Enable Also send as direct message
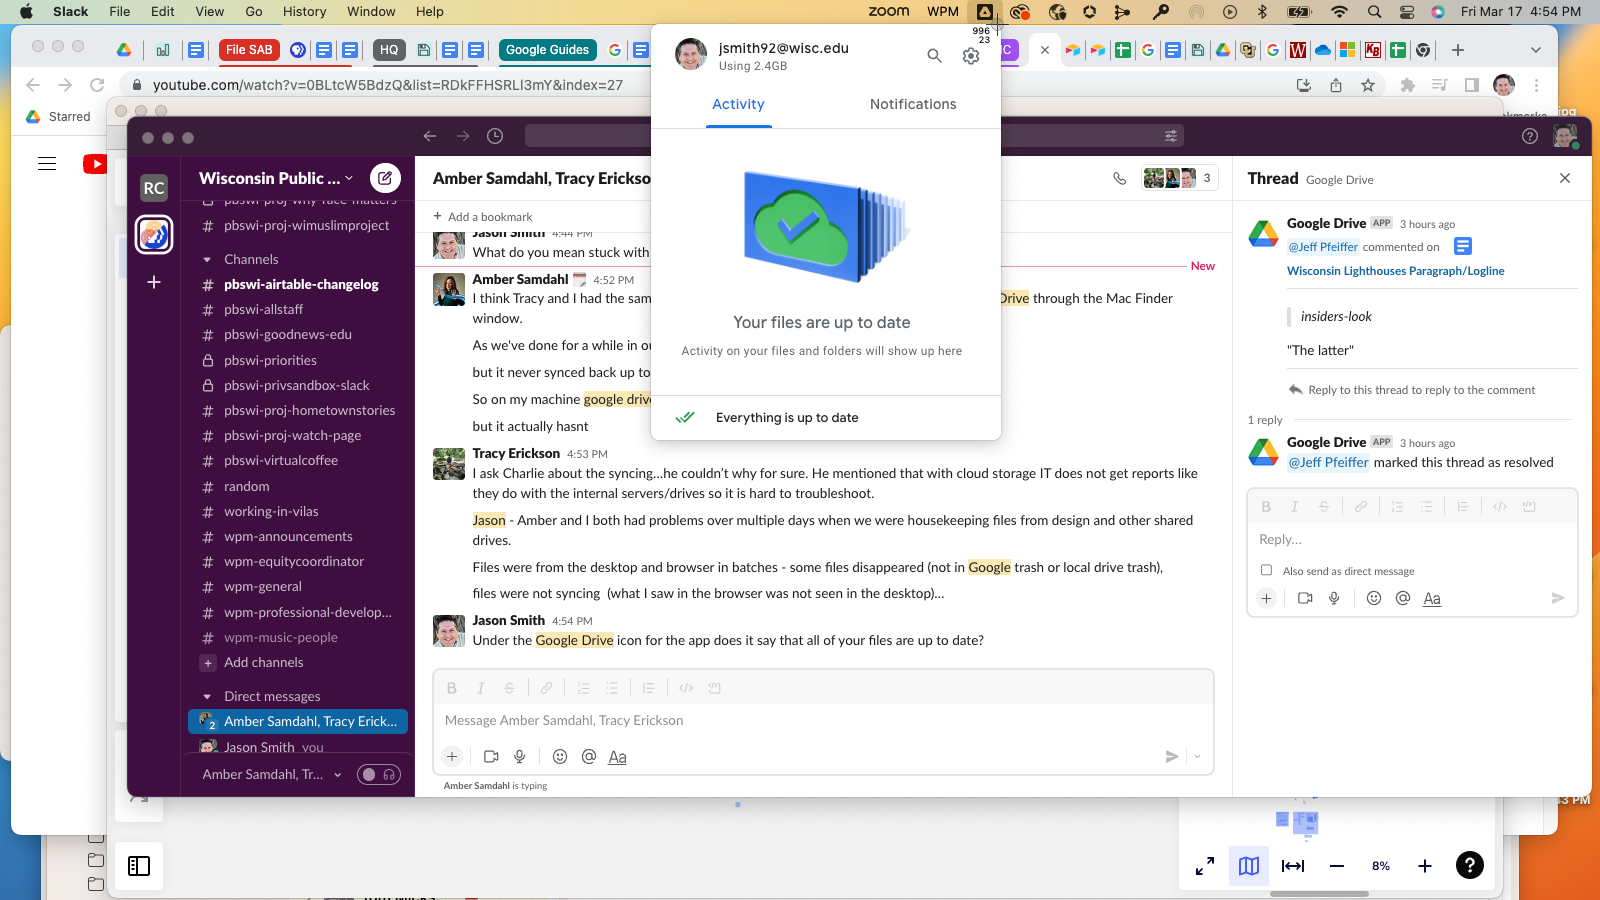The width and height of the screenshot is (1600, 900). pyautogui.click(x=1267, y=570)
